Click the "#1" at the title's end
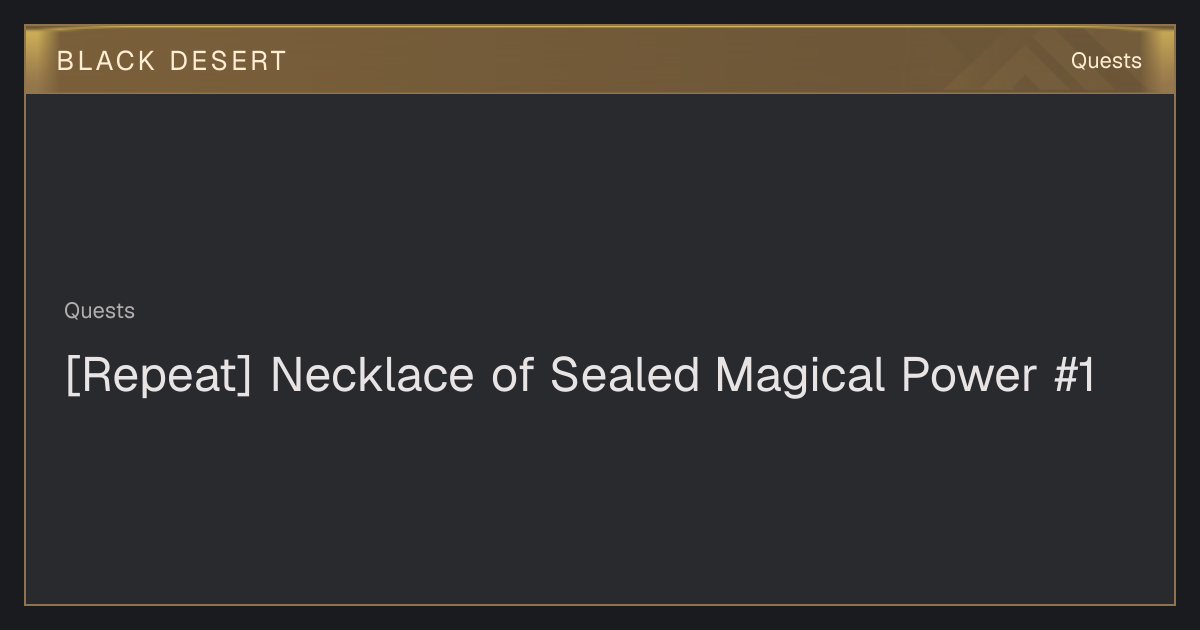 pyautogui.click(x=1075, y=375)
